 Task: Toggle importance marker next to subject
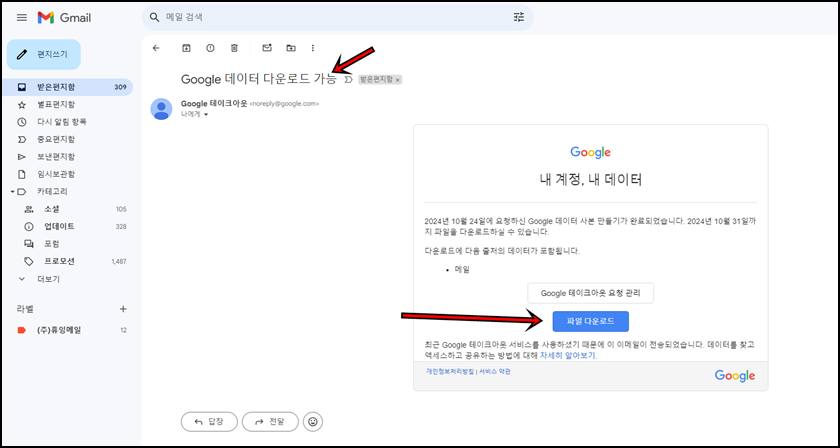349,79
